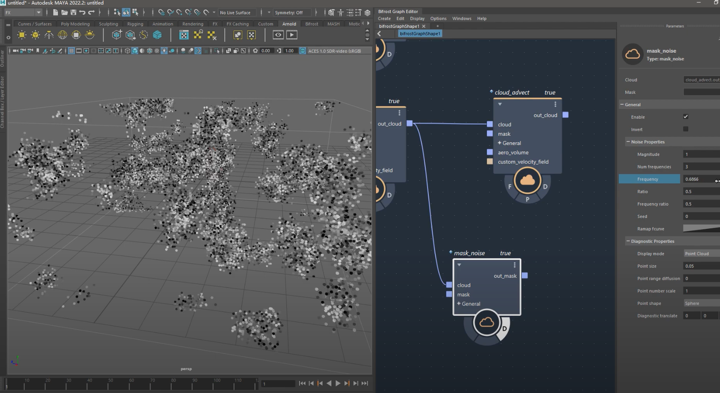This screenshot has height=393, width=720.
Task: Toggle selected select-mode icon in status line
Action: pyautogui.click(x=126, y=12)
